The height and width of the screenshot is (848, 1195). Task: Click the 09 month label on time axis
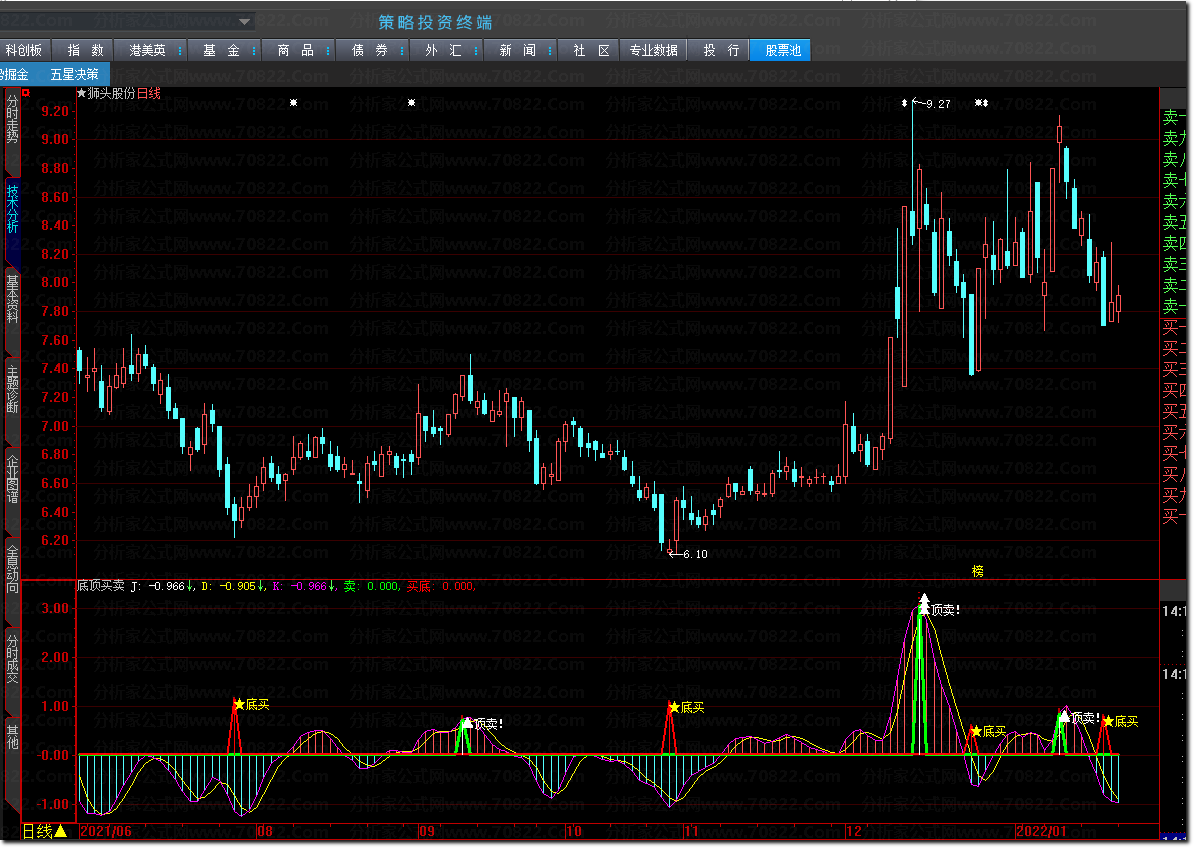pos(427,831)
